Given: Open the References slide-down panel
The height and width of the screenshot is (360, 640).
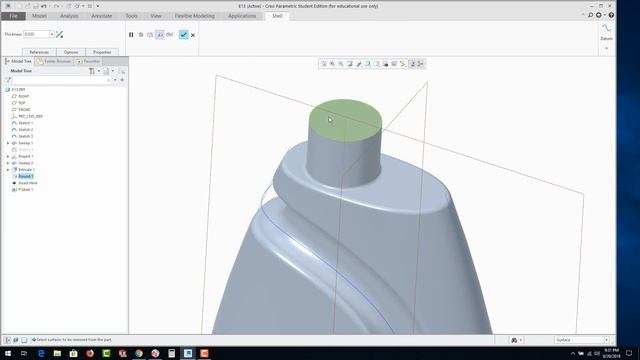Looking at the screenshot, I should tap(39, 52).
